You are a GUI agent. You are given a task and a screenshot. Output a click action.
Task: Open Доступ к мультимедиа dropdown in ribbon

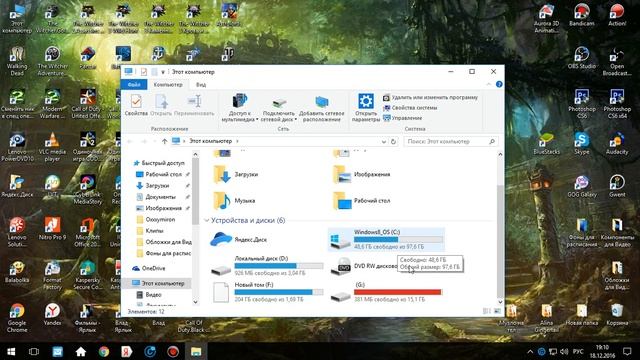[x=240, y=107]
